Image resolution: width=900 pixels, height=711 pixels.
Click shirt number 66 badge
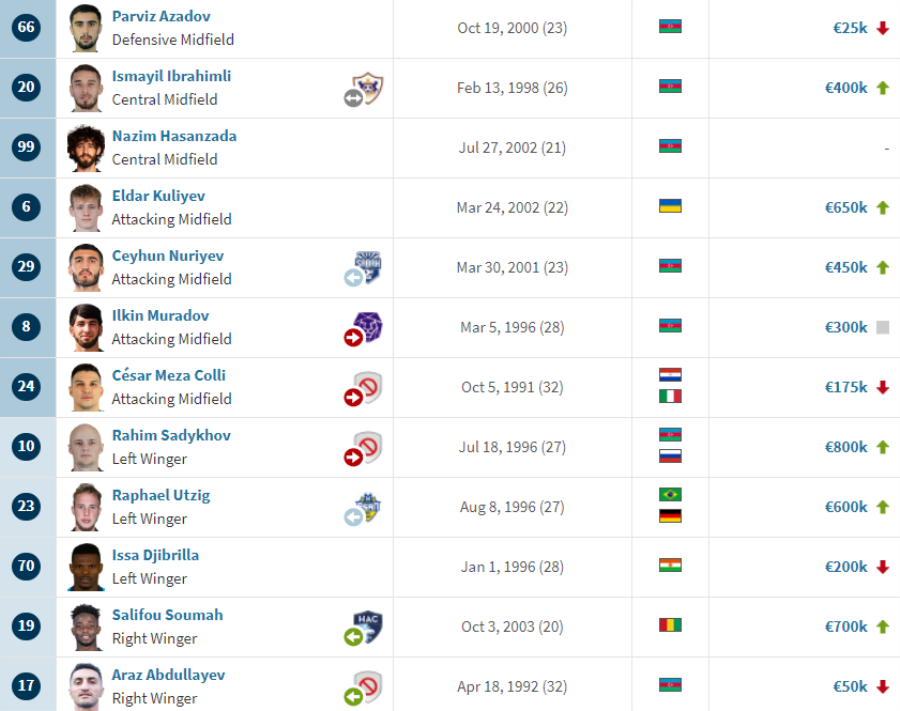pos(26,27)
